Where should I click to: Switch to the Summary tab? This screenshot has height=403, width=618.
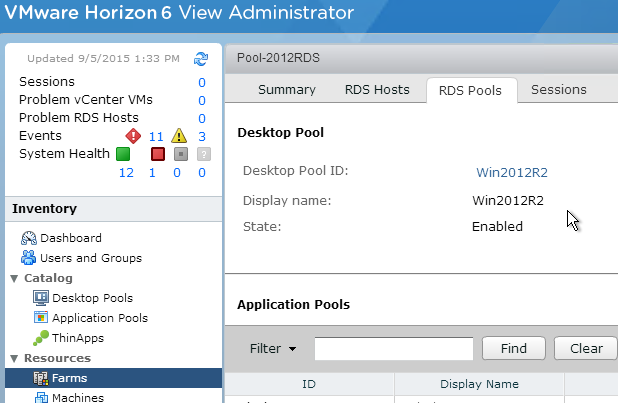click(x=287, y=90)
